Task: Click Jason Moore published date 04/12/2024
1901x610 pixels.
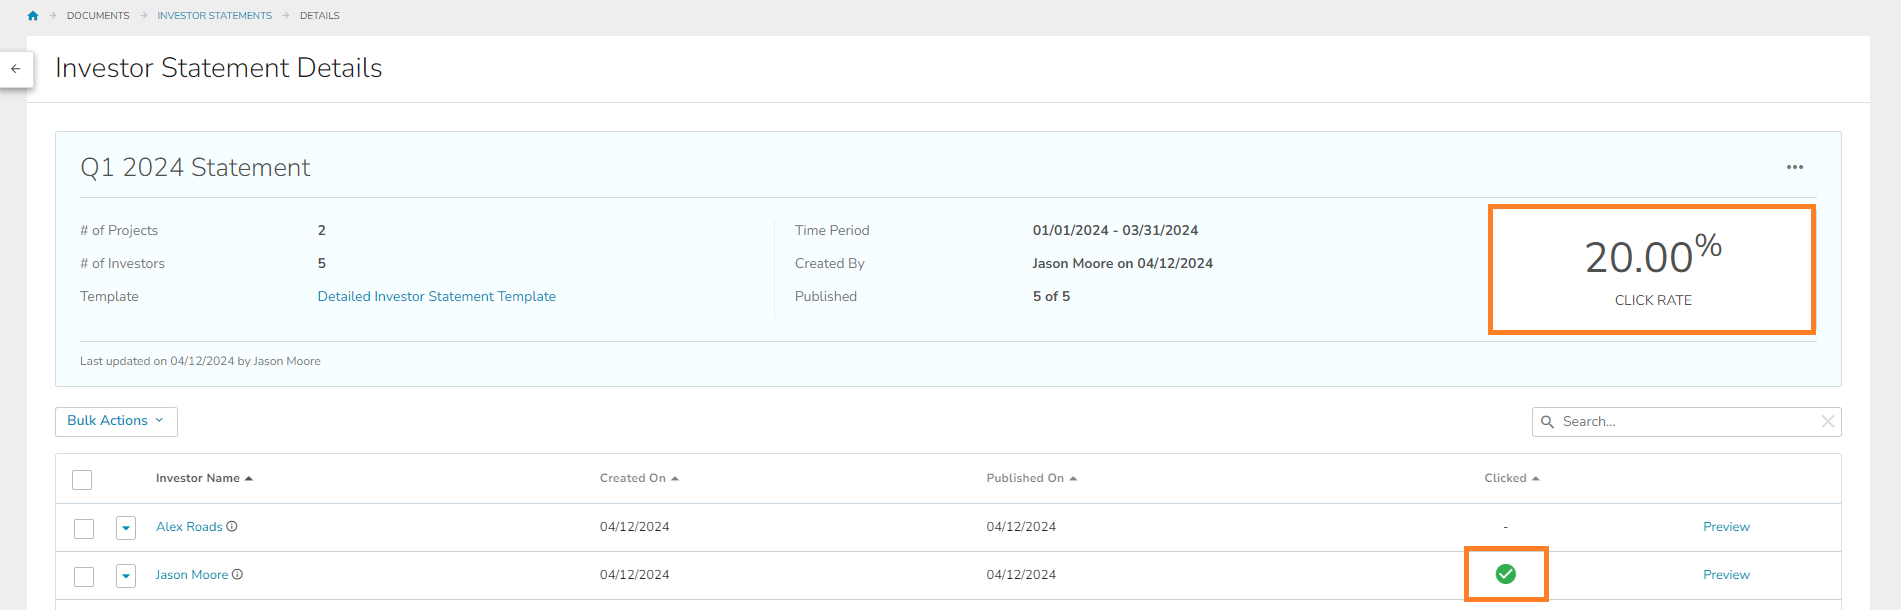Action: [1021, 575]
